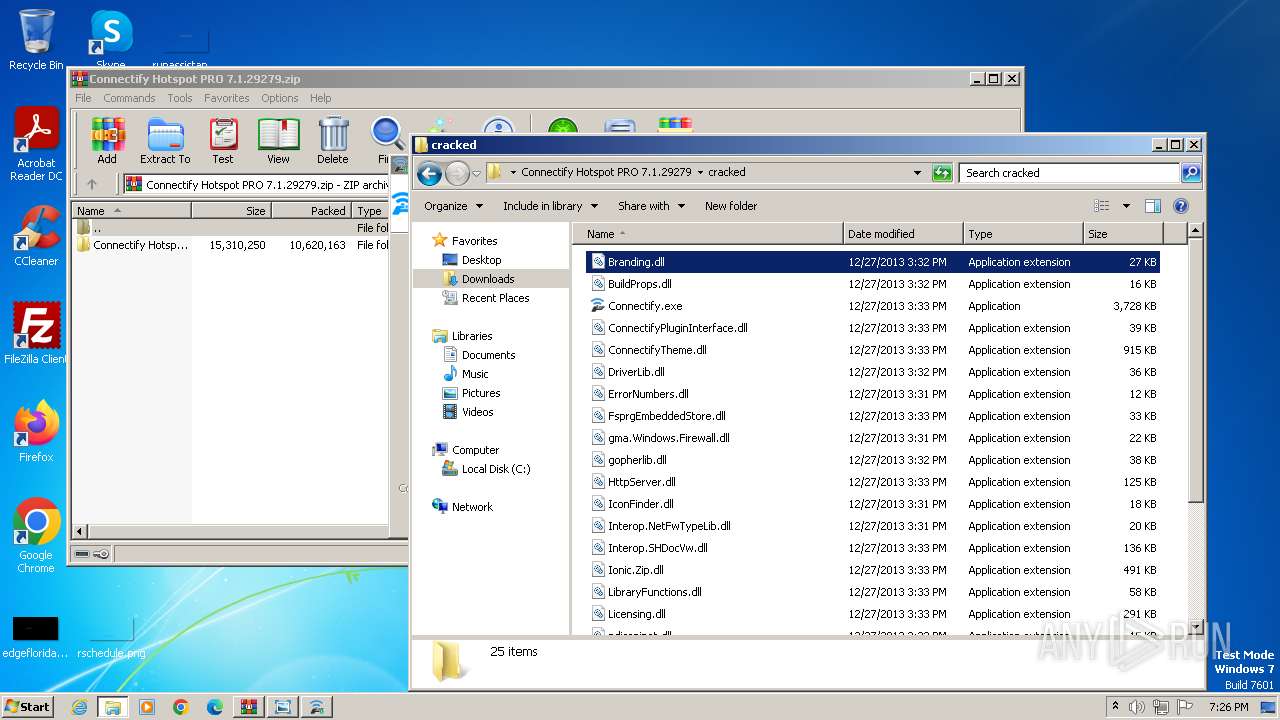Select Downloads in navigation pane
Screen dimensions: 1280x720
coord(488,279)
